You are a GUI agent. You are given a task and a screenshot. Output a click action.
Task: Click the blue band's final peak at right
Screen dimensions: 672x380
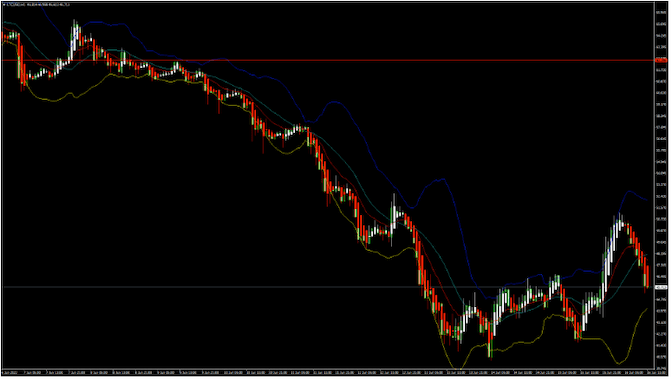coord(630,191)
